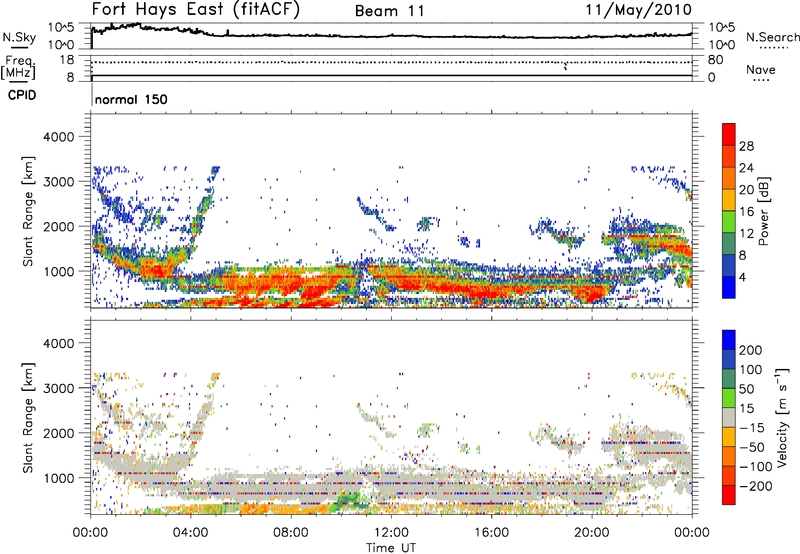The height and width of the screenshot is (554, 800).
Task: Click 'Slant Range [km]' label of the power panel
Action: (28, 211)
